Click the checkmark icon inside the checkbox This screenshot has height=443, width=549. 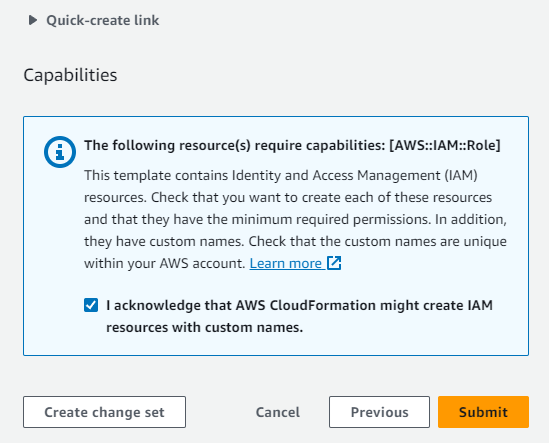[x=91, y=305]
